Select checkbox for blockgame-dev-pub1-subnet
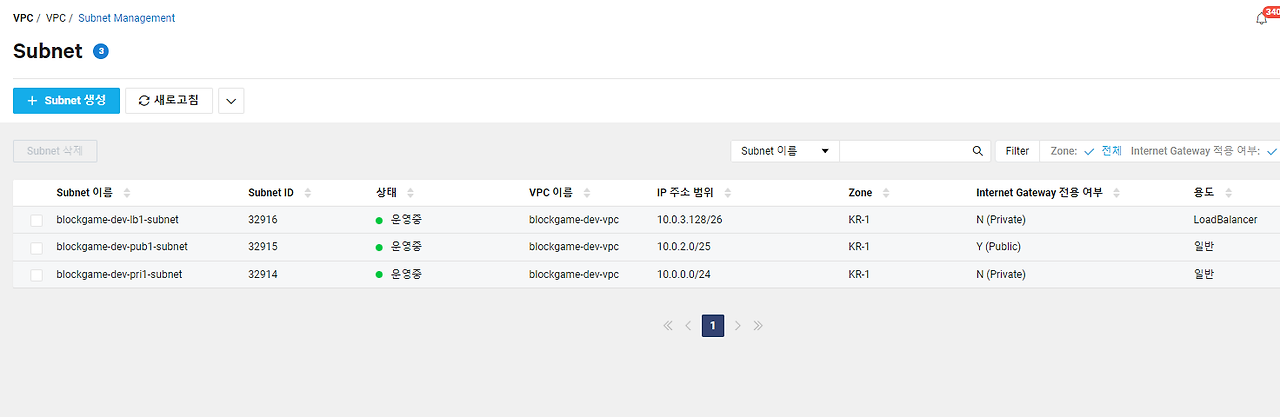Image resolution: width=1280 pixels, height=417 pixels. coord(37,247)
